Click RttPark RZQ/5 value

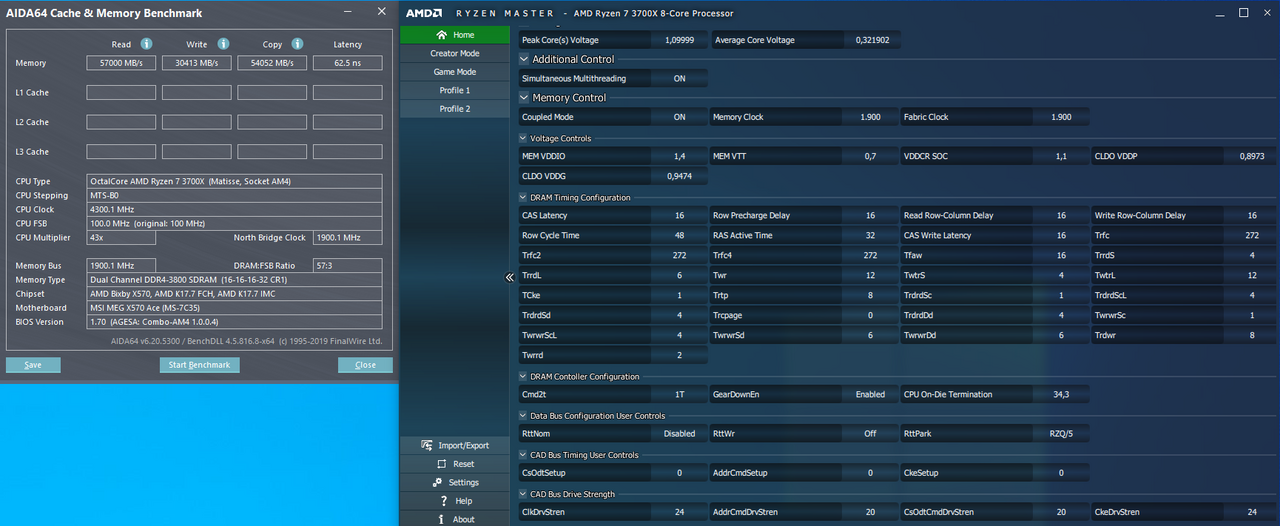(x=1061, y=434)
